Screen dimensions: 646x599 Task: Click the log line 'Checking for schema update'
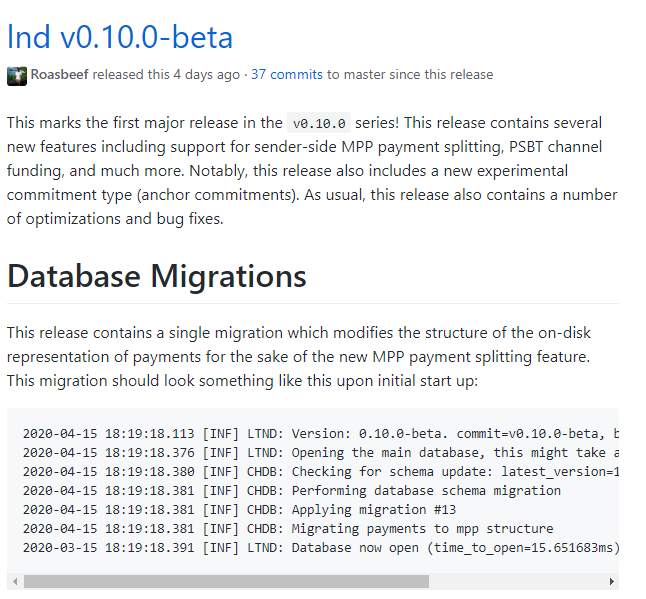click(321, 472)
